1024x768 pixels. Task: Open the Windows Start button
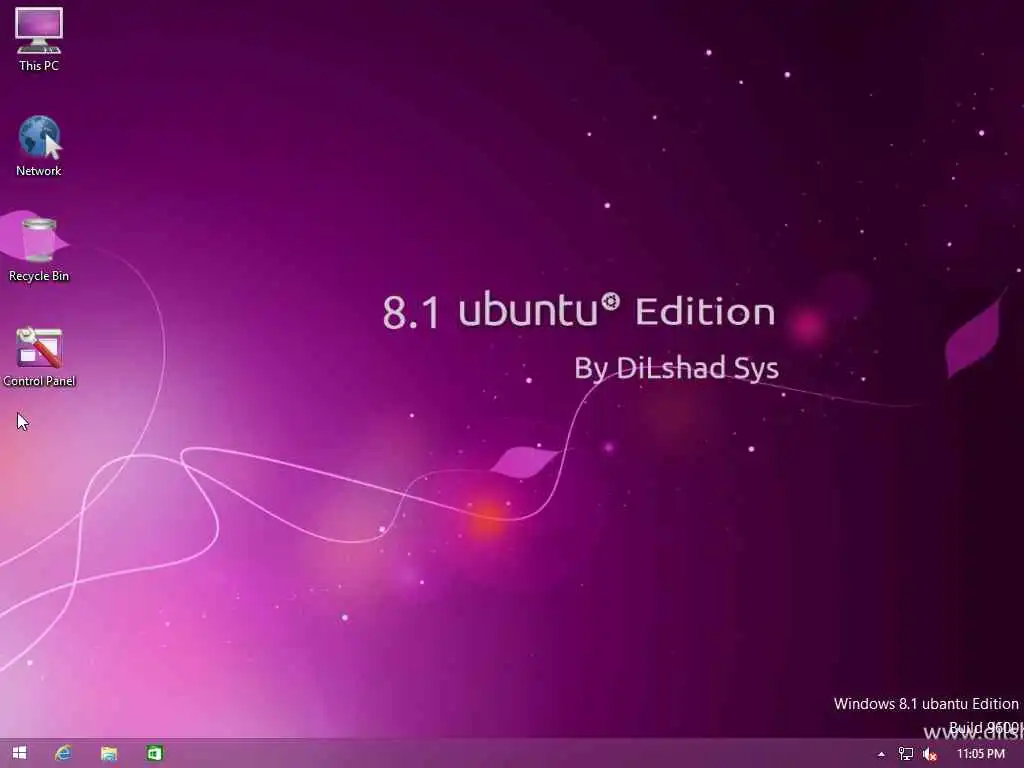click(x=20, y=753)
